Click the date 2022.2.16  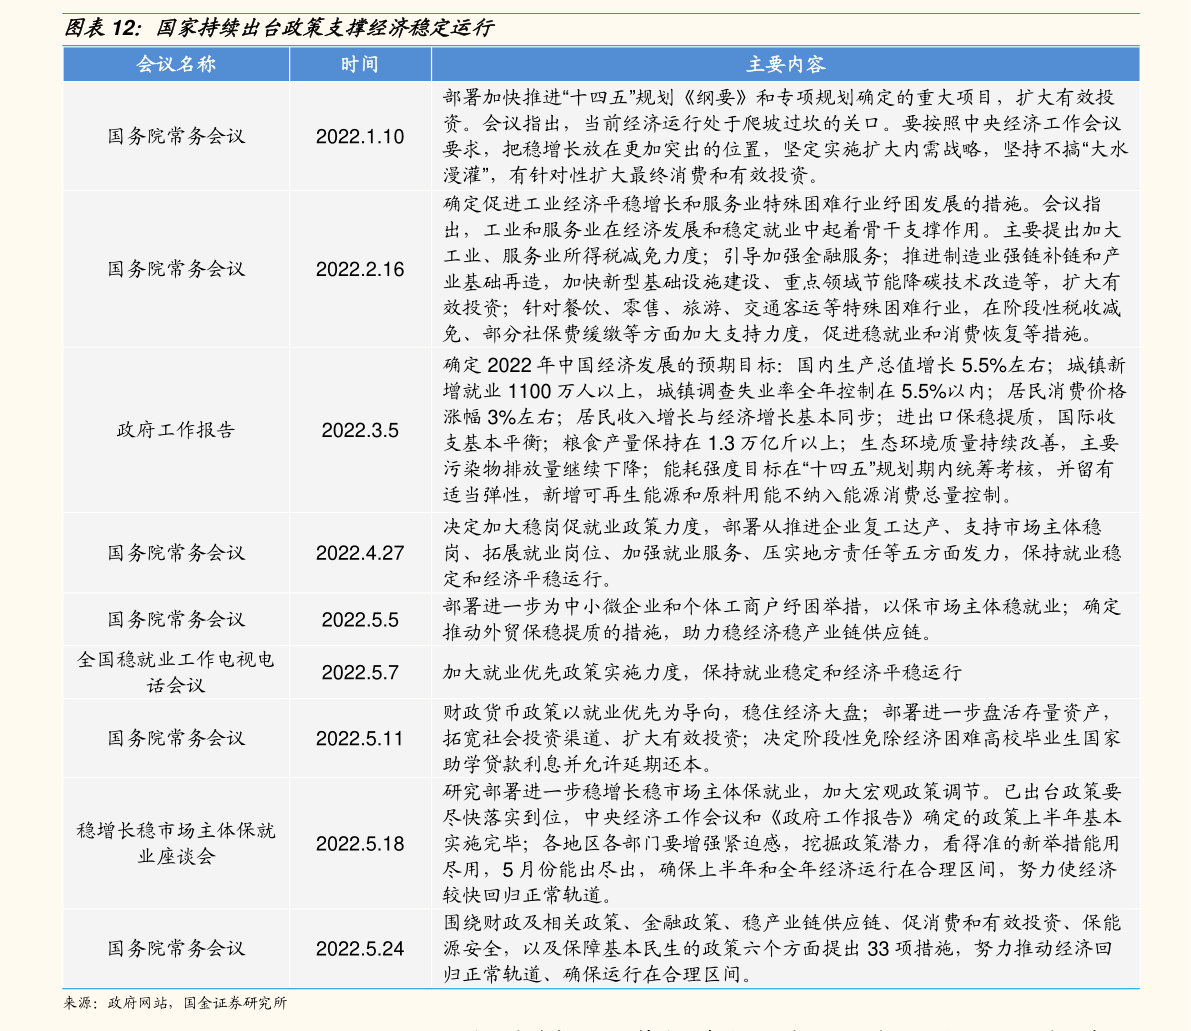tap(360, 268)
